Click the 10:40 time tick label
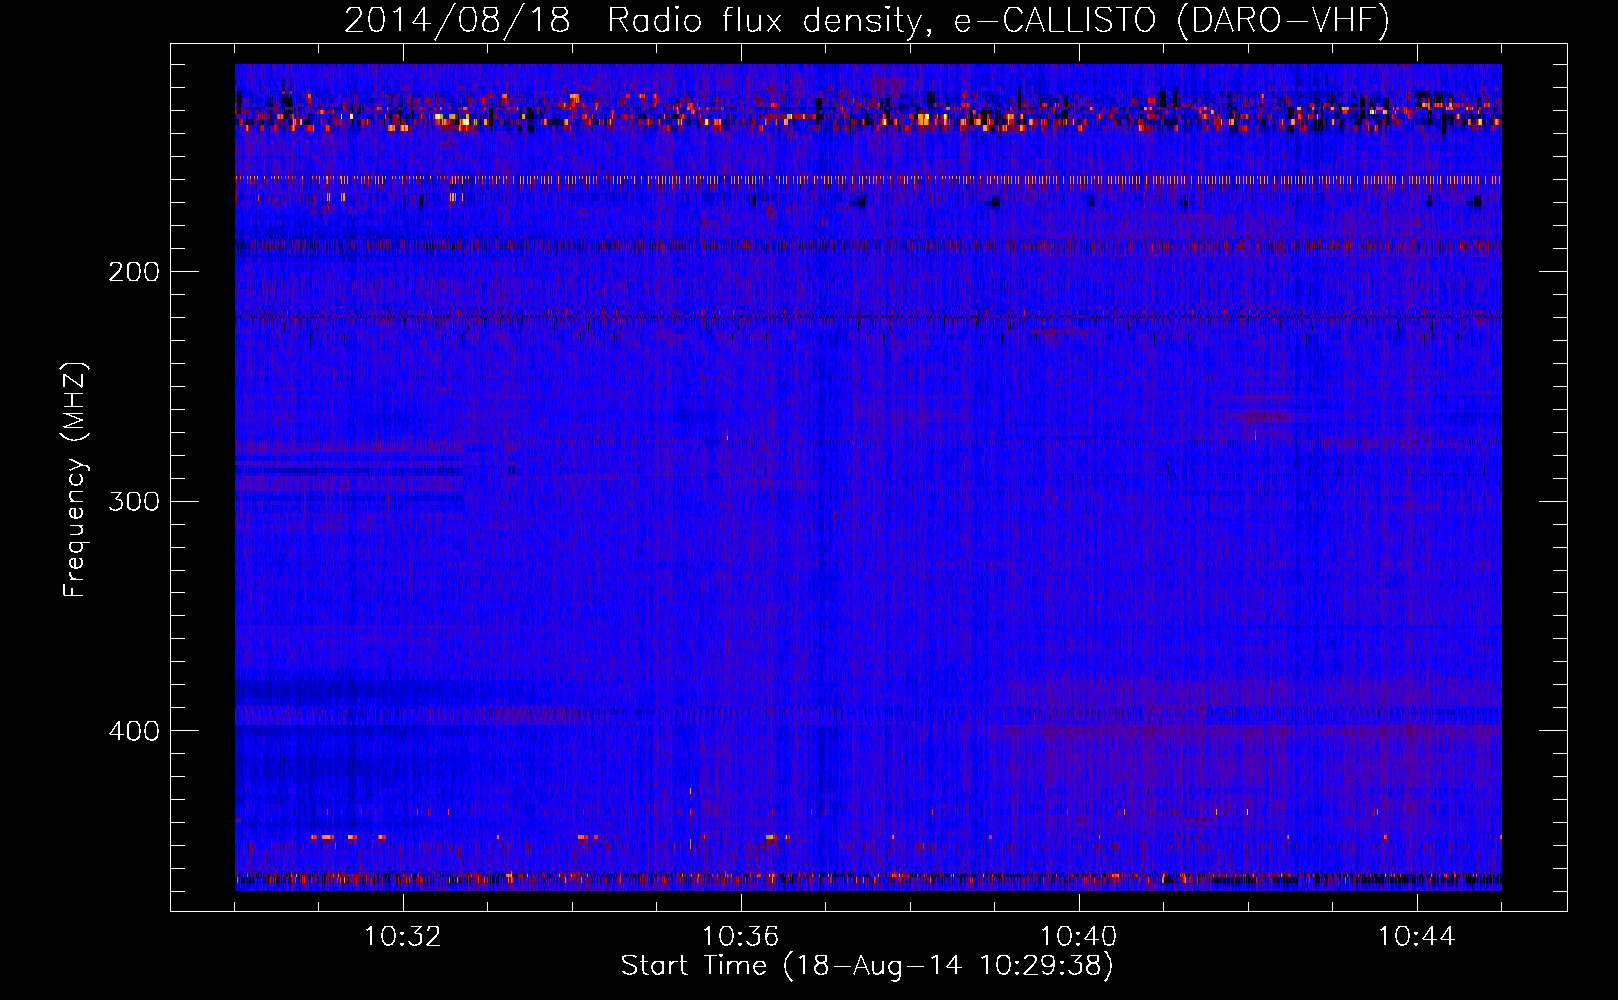Viewport: 1618px width, 1000px height. pos(1079,937)
